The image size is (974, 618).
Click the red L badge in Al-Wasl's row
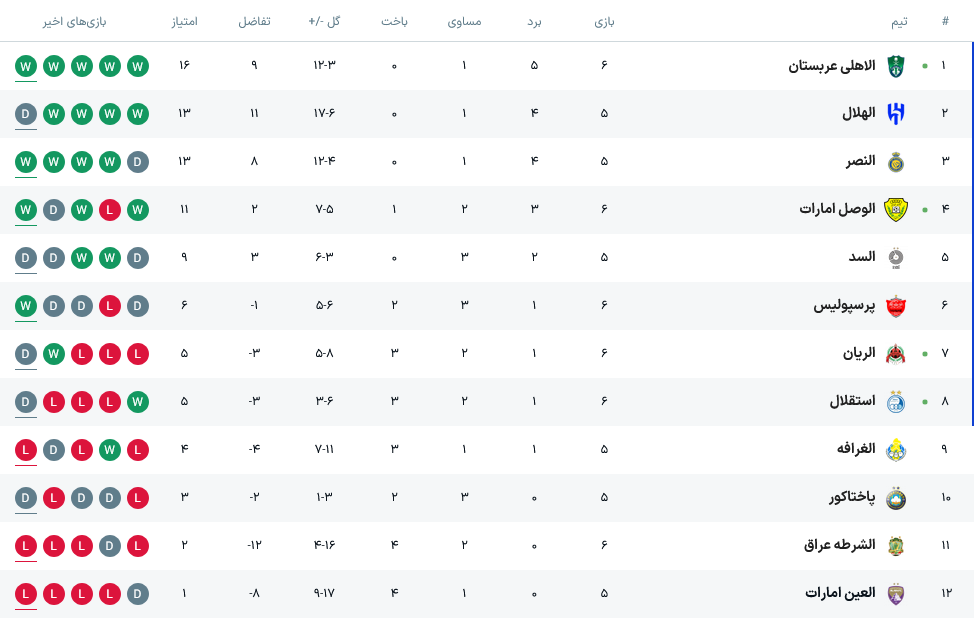[110, 210]
